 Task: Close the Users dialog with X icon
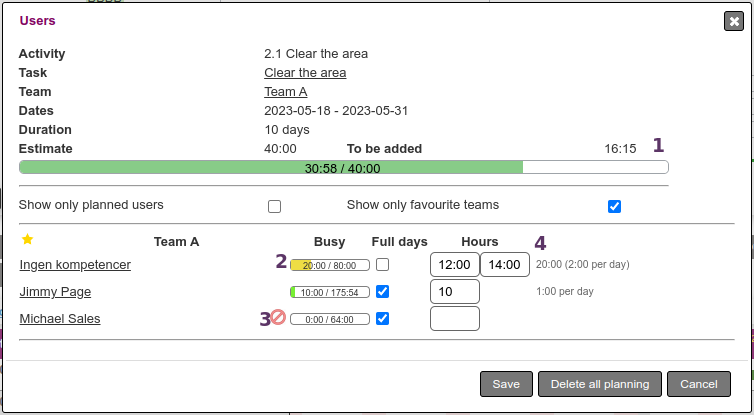pos(734,21)
